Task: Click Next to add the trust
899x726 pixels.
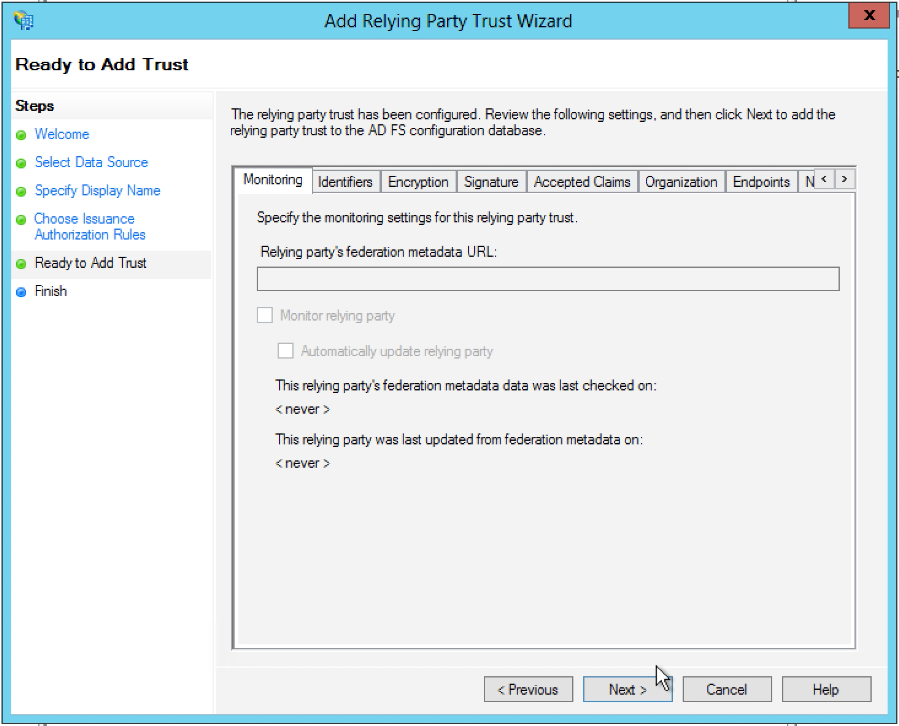Action: [627, 689]
